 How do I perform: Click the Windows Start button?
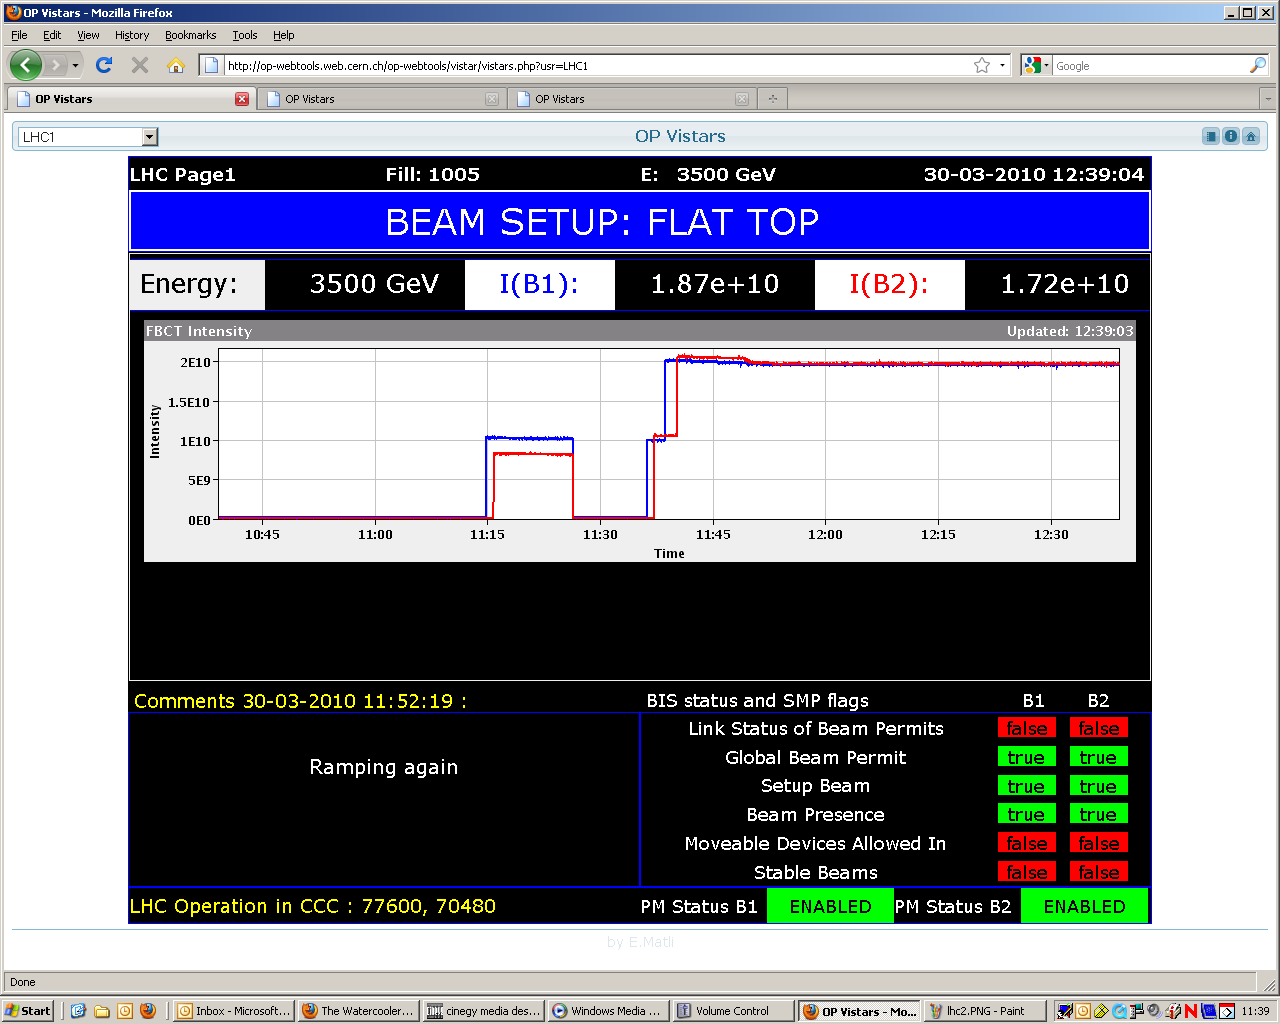28,1011
